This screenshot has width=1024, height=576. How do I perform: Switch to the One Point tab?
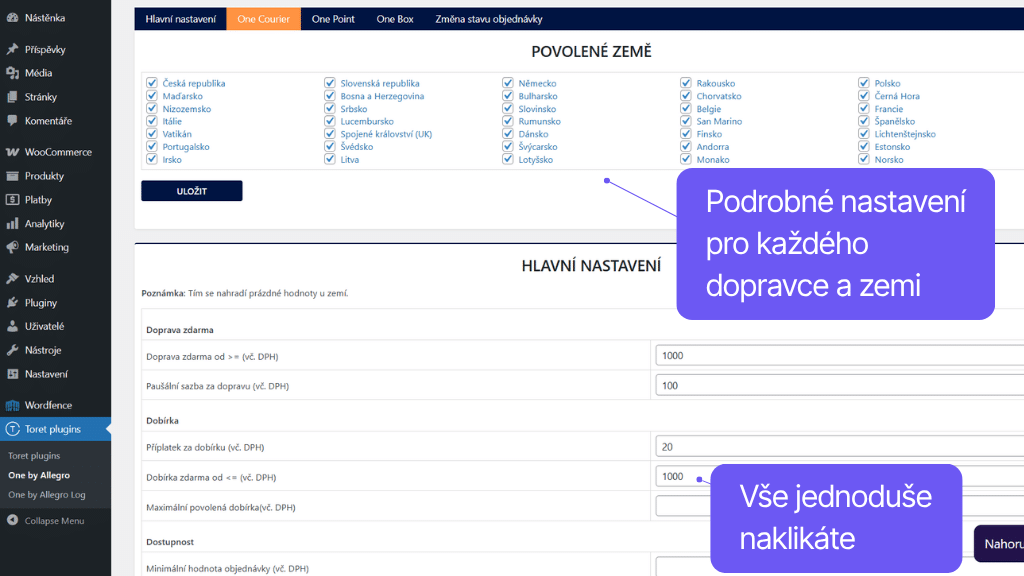point(333,18)
